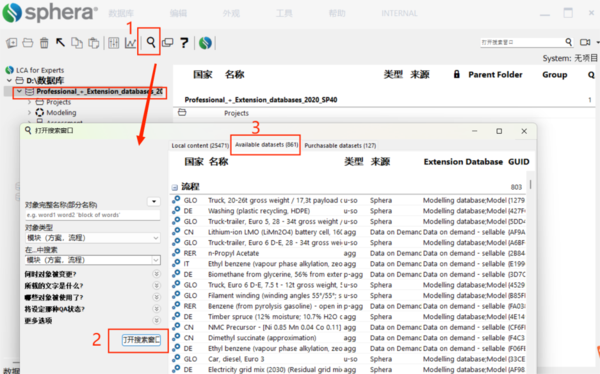Click the 打开搜索窗口 button at bottom of search panel
Image resolution: width=600 pixels, height=374 pixels.
(x=141, y=340)
